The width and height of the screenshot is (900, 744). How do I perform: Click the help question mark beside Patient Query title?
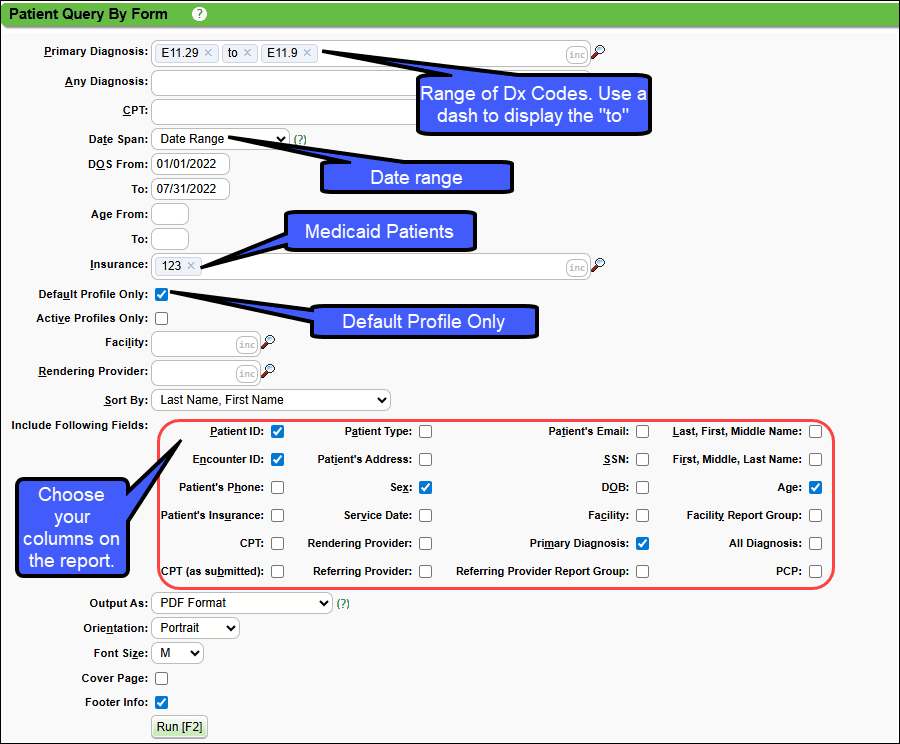pyautogui.click(x=199, y=14)
